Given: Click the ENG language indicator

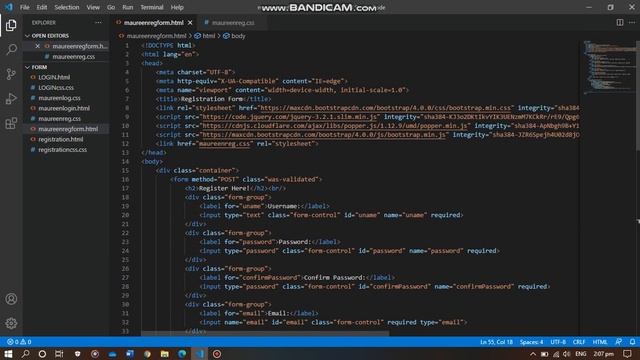Looking at the screenshot, I should pyautogui.click(x=580, y=354).
